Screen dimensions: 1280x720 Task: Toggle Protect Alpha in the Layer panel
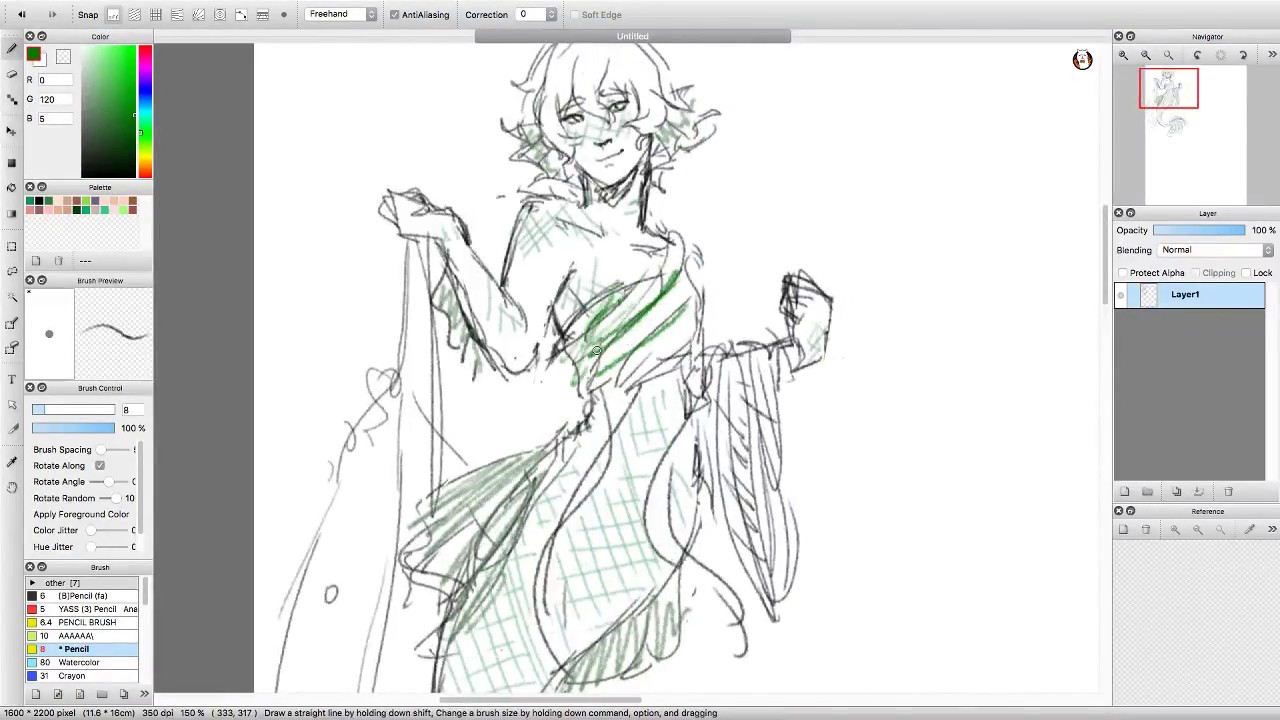1124,272
